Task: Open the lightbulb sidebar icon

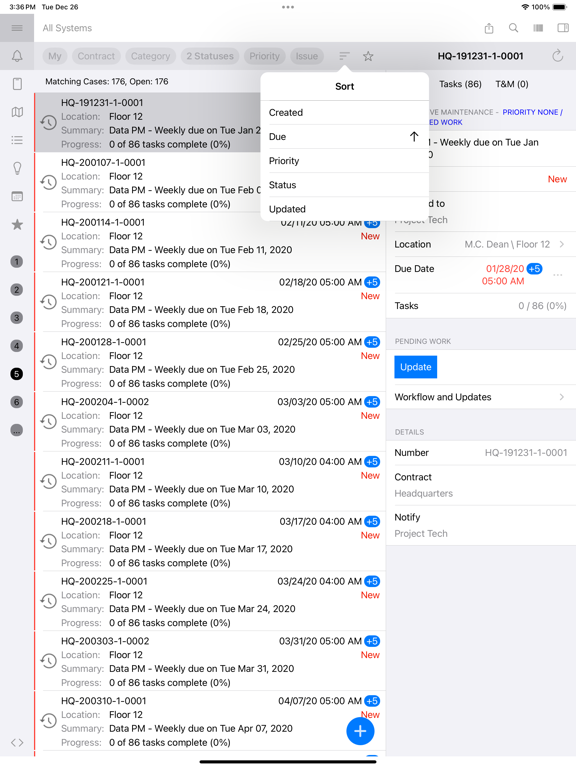Action: (x=17, y=168)
